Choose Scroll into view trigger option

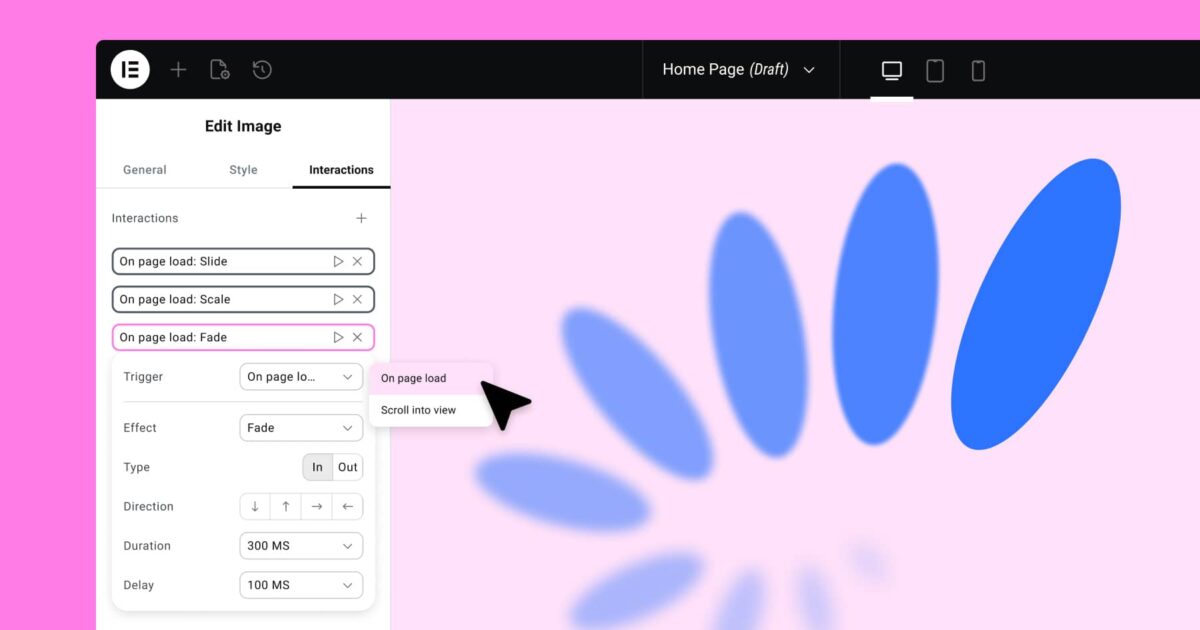[431, 410]
